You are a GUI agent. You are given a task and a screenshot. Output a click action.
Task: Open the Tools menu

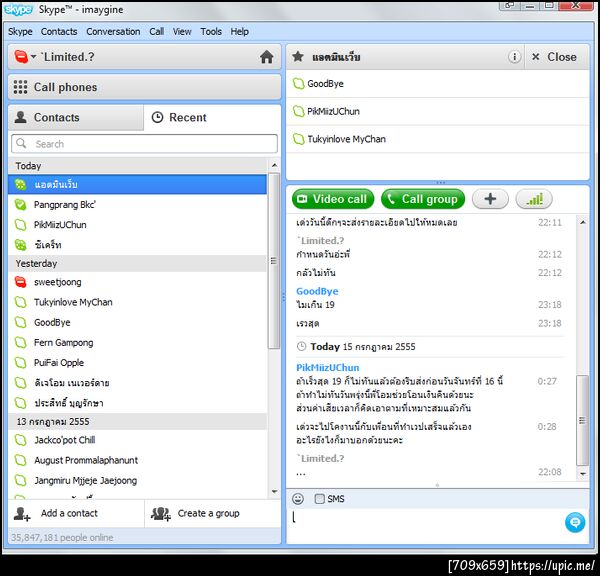211,32
